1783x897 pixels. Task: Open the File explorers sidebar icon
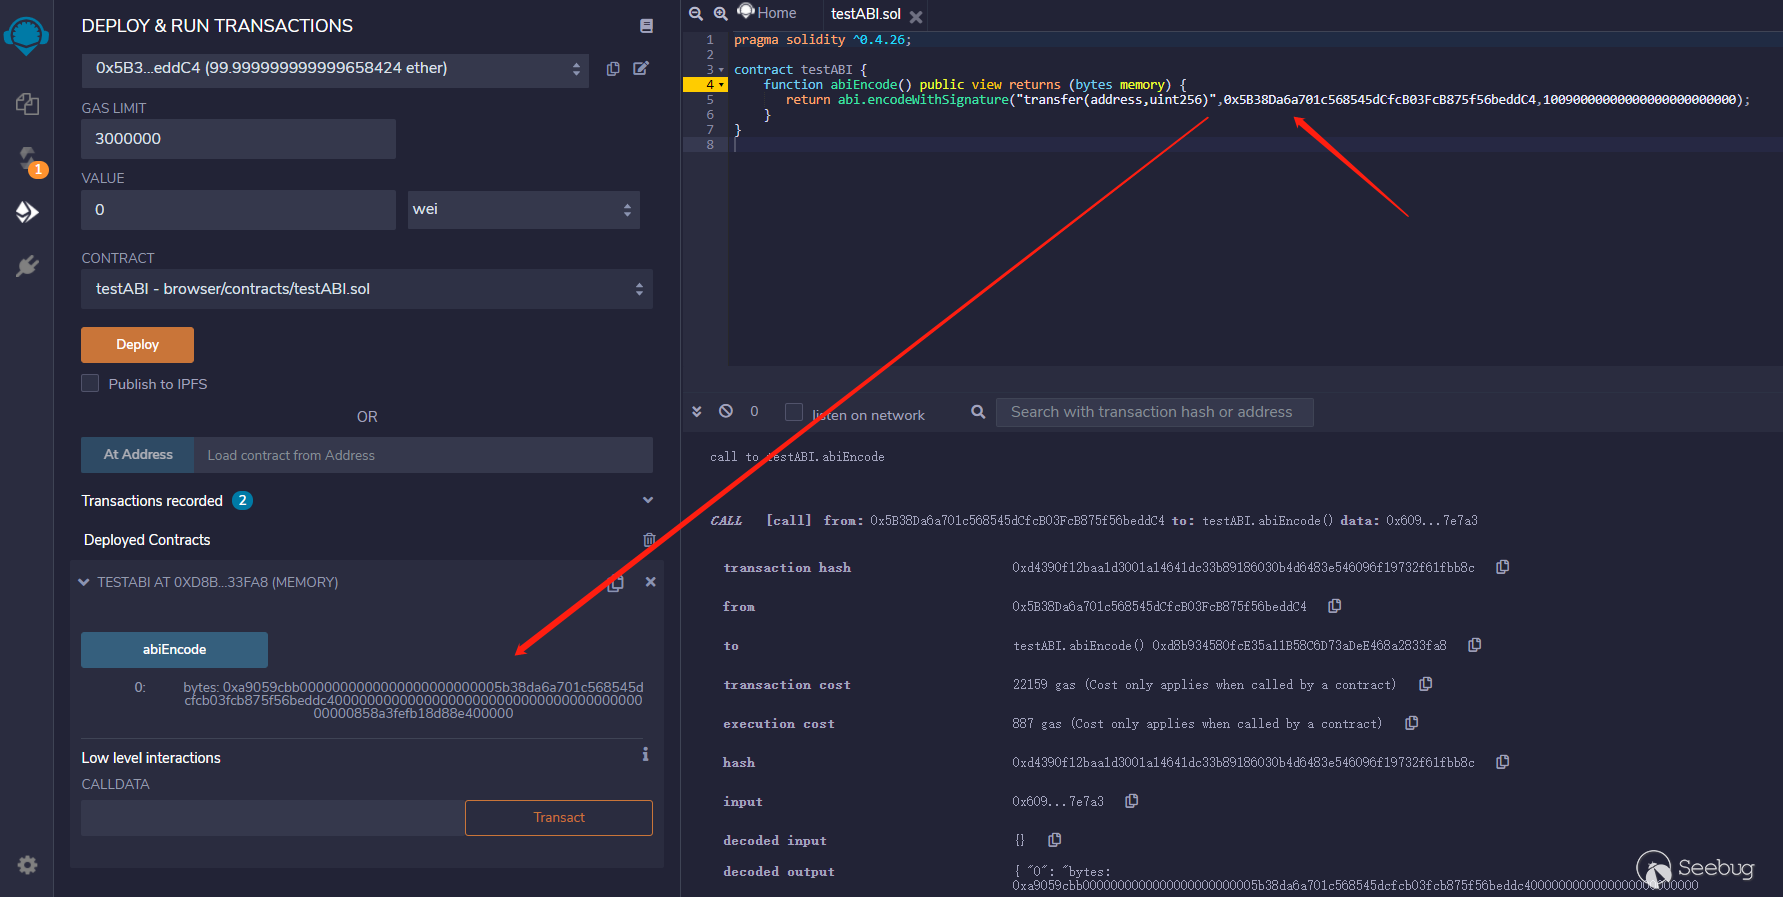(x=27, y=104)
